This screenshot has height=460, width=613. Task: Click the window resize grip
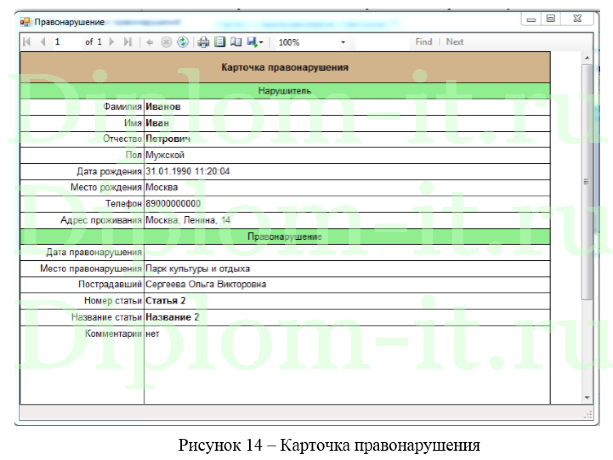pyautogui.click(x=588, y=415)
